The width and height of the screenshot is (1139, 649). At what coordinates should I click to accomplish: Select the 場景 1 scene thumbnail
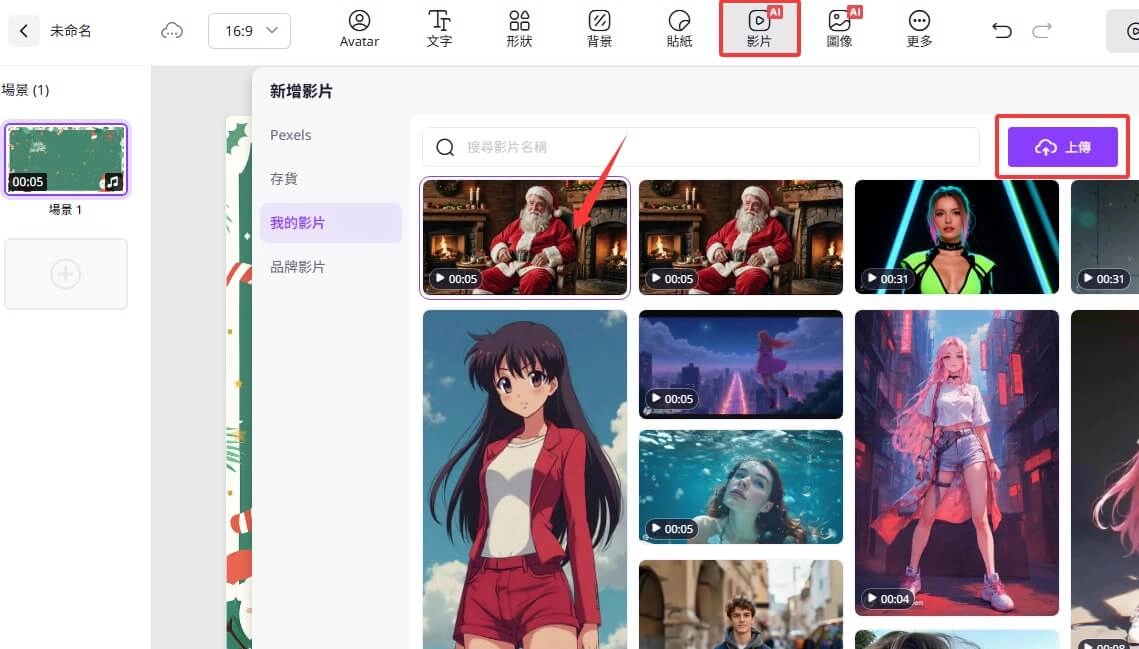[66, 160]
